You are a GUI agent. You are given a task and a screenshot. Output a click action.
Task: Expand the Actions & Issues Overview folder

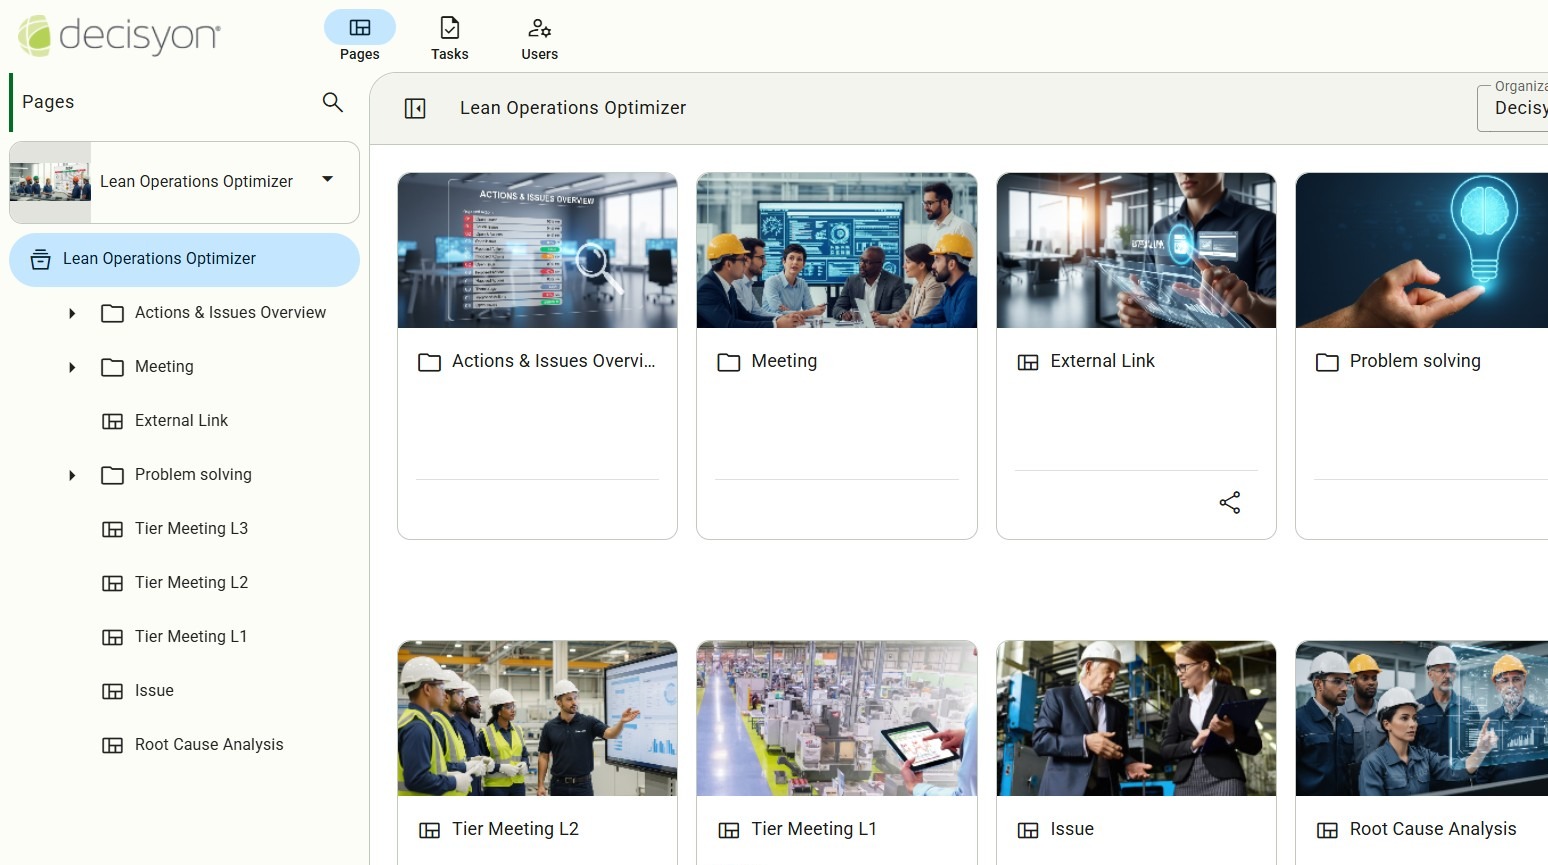72,313
